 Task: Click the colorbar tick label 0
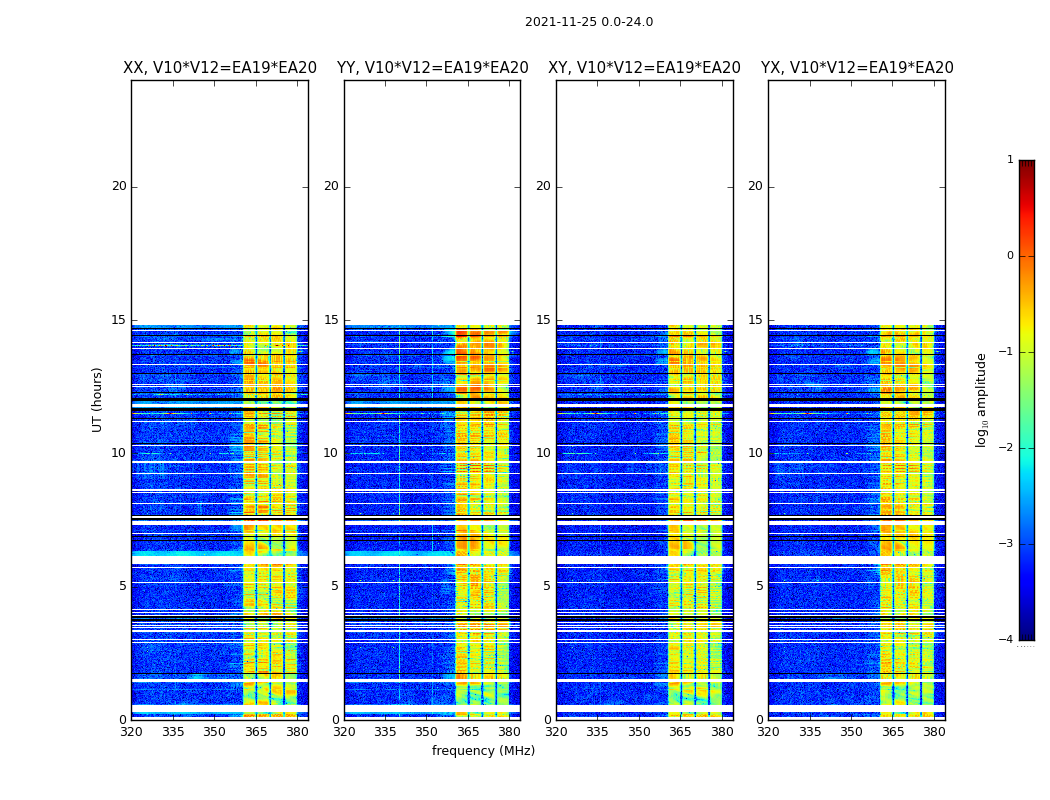[1010, 256]
